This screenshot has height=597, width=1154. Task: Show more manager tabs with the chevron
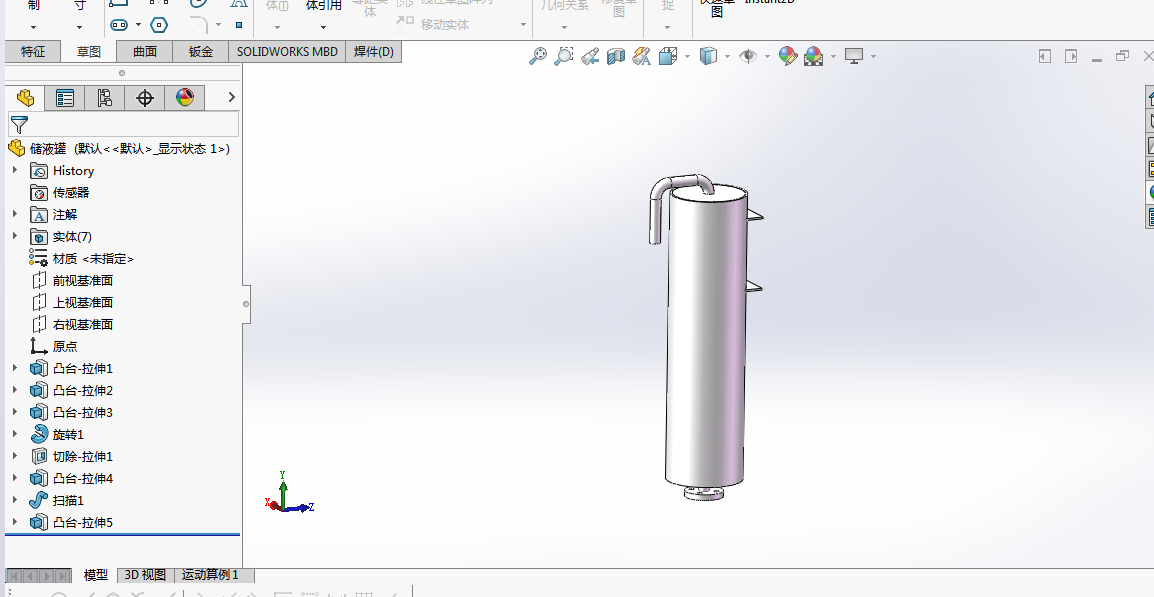pyautogui.click(x=231, y=97)
